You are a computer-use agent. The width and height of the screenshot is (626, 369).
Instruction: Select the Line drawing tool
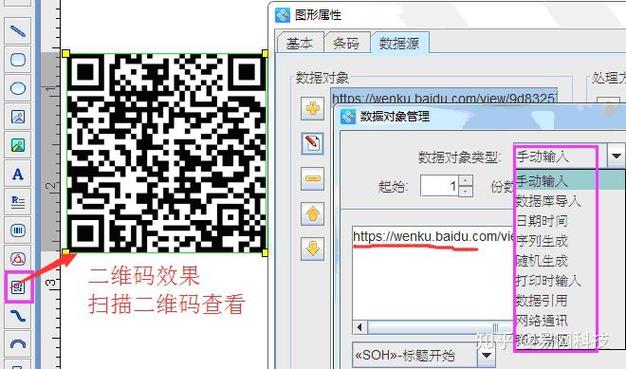point(18,31)
